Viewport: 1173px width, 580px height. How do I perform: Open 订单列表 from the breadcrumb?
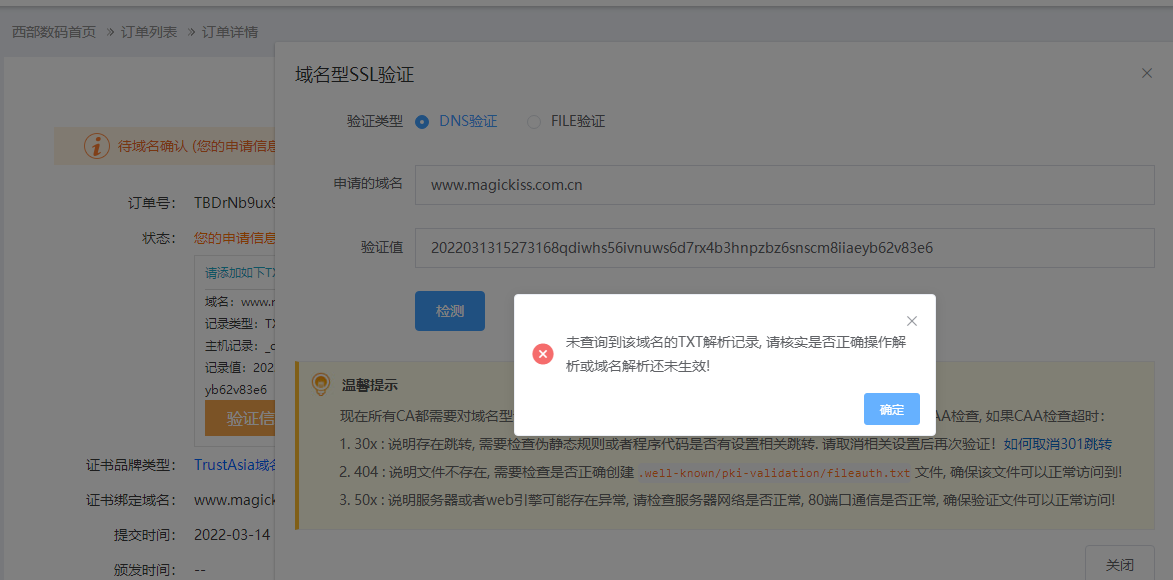[x=149, y=32]
